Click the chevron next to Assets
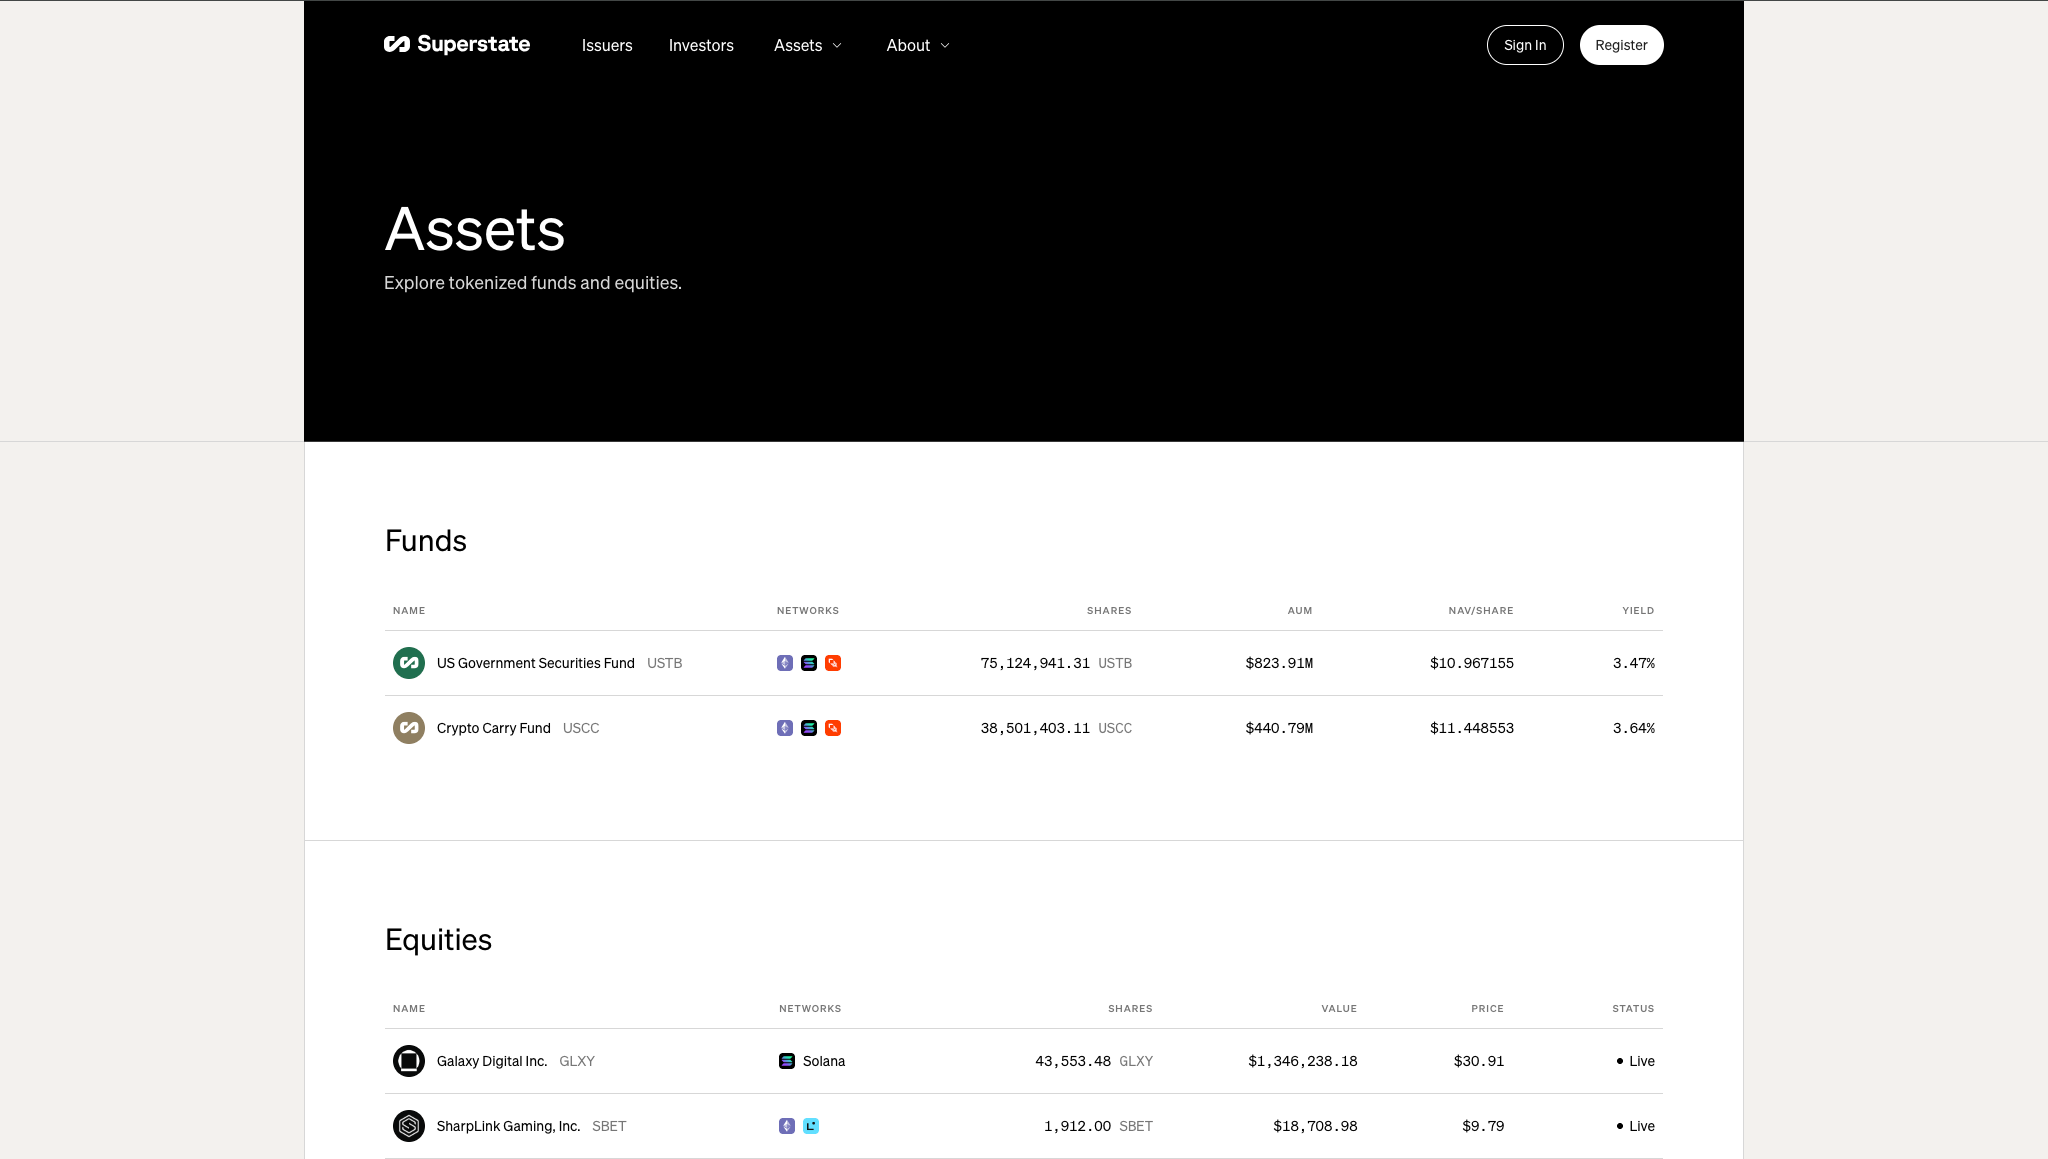The image size is (2048, 1159). 837,46
